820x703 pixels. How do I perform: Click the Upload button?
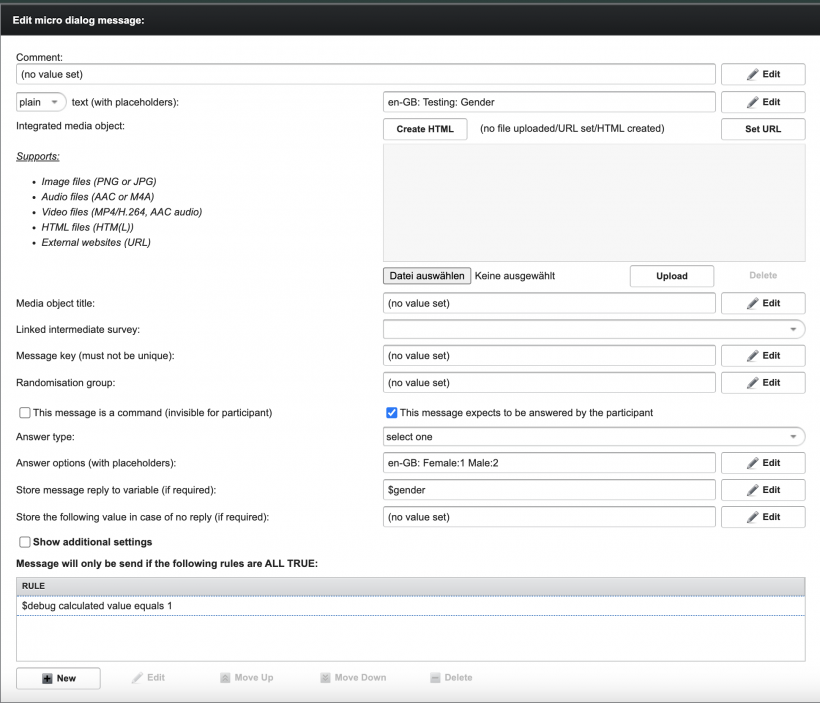[x=672, y=276]
